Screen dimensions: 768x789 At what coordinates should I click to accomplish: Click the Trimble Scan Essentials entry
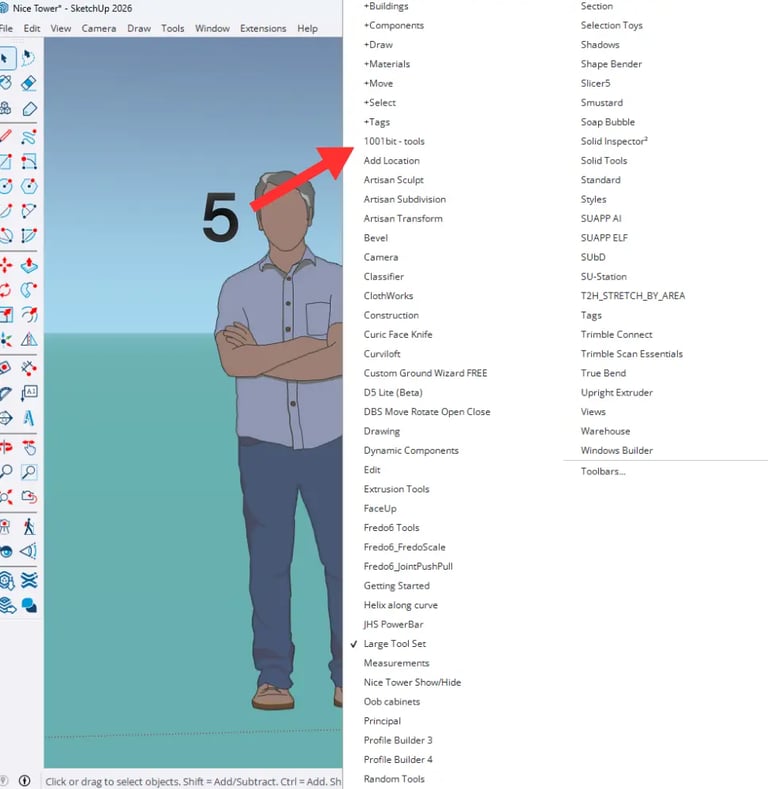tap(632, 354)
